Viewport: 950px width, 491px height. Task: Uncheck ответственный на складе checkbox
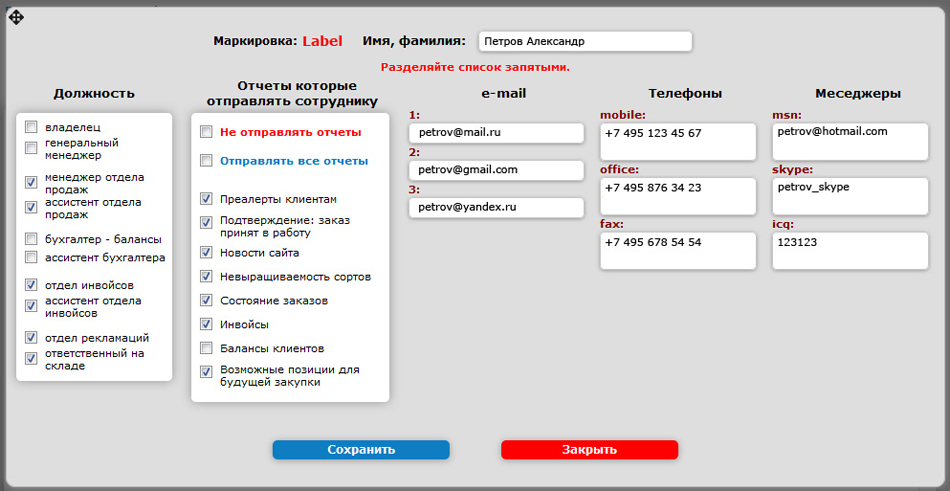31,358
